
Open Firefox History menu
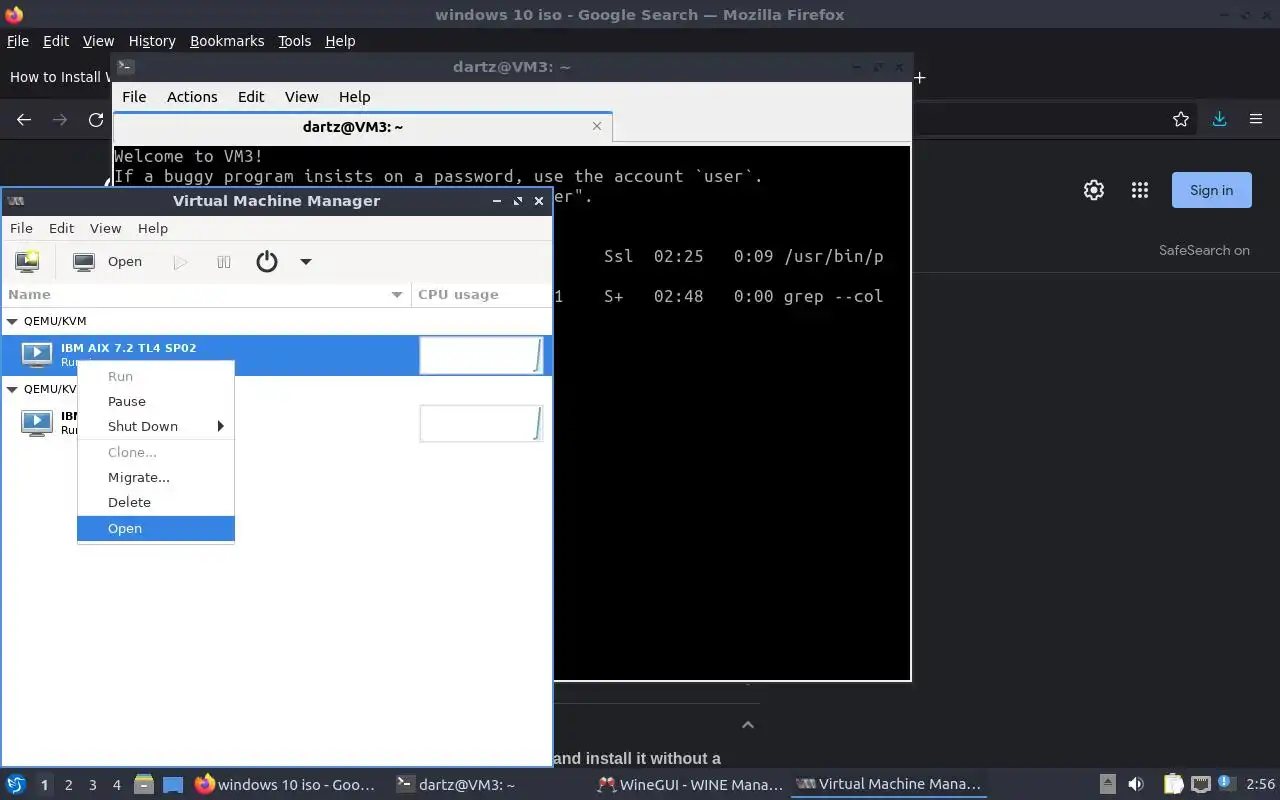(152, 41)
